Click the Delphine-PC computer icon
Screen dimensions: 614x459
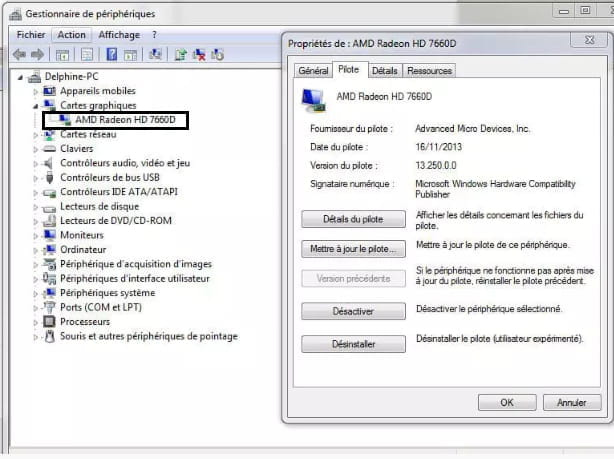34,76
